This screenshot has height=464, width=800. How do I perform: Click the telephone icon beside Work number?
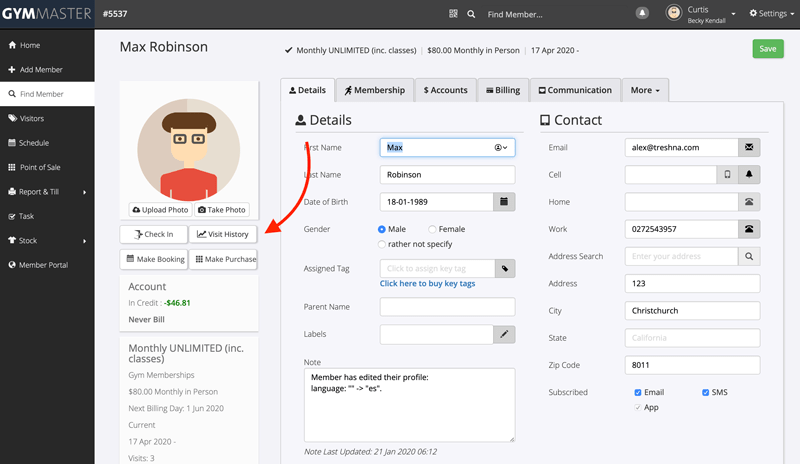point(749,229)
